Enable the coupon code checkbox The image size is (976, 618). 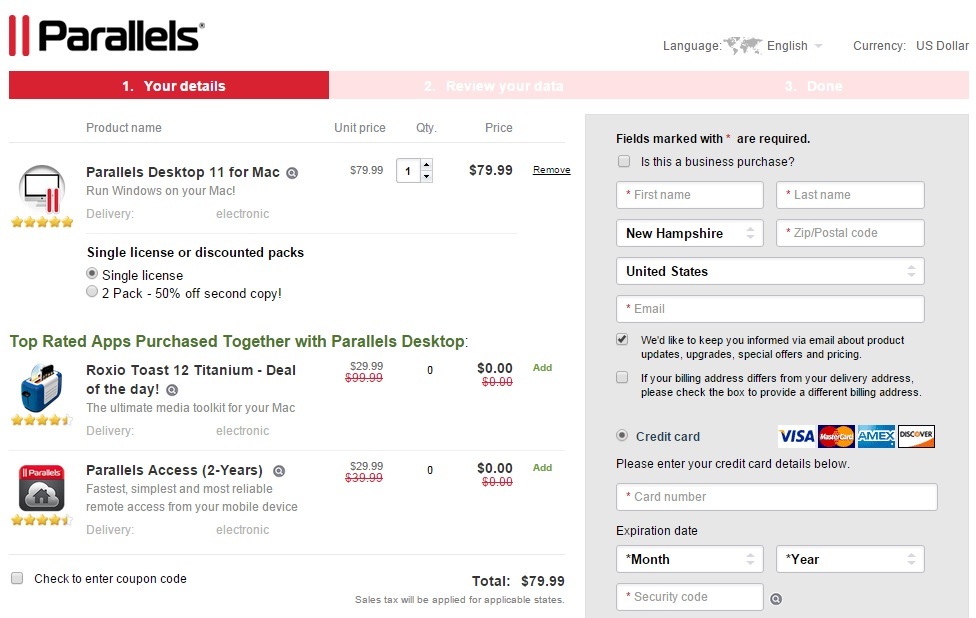point(17,578)
